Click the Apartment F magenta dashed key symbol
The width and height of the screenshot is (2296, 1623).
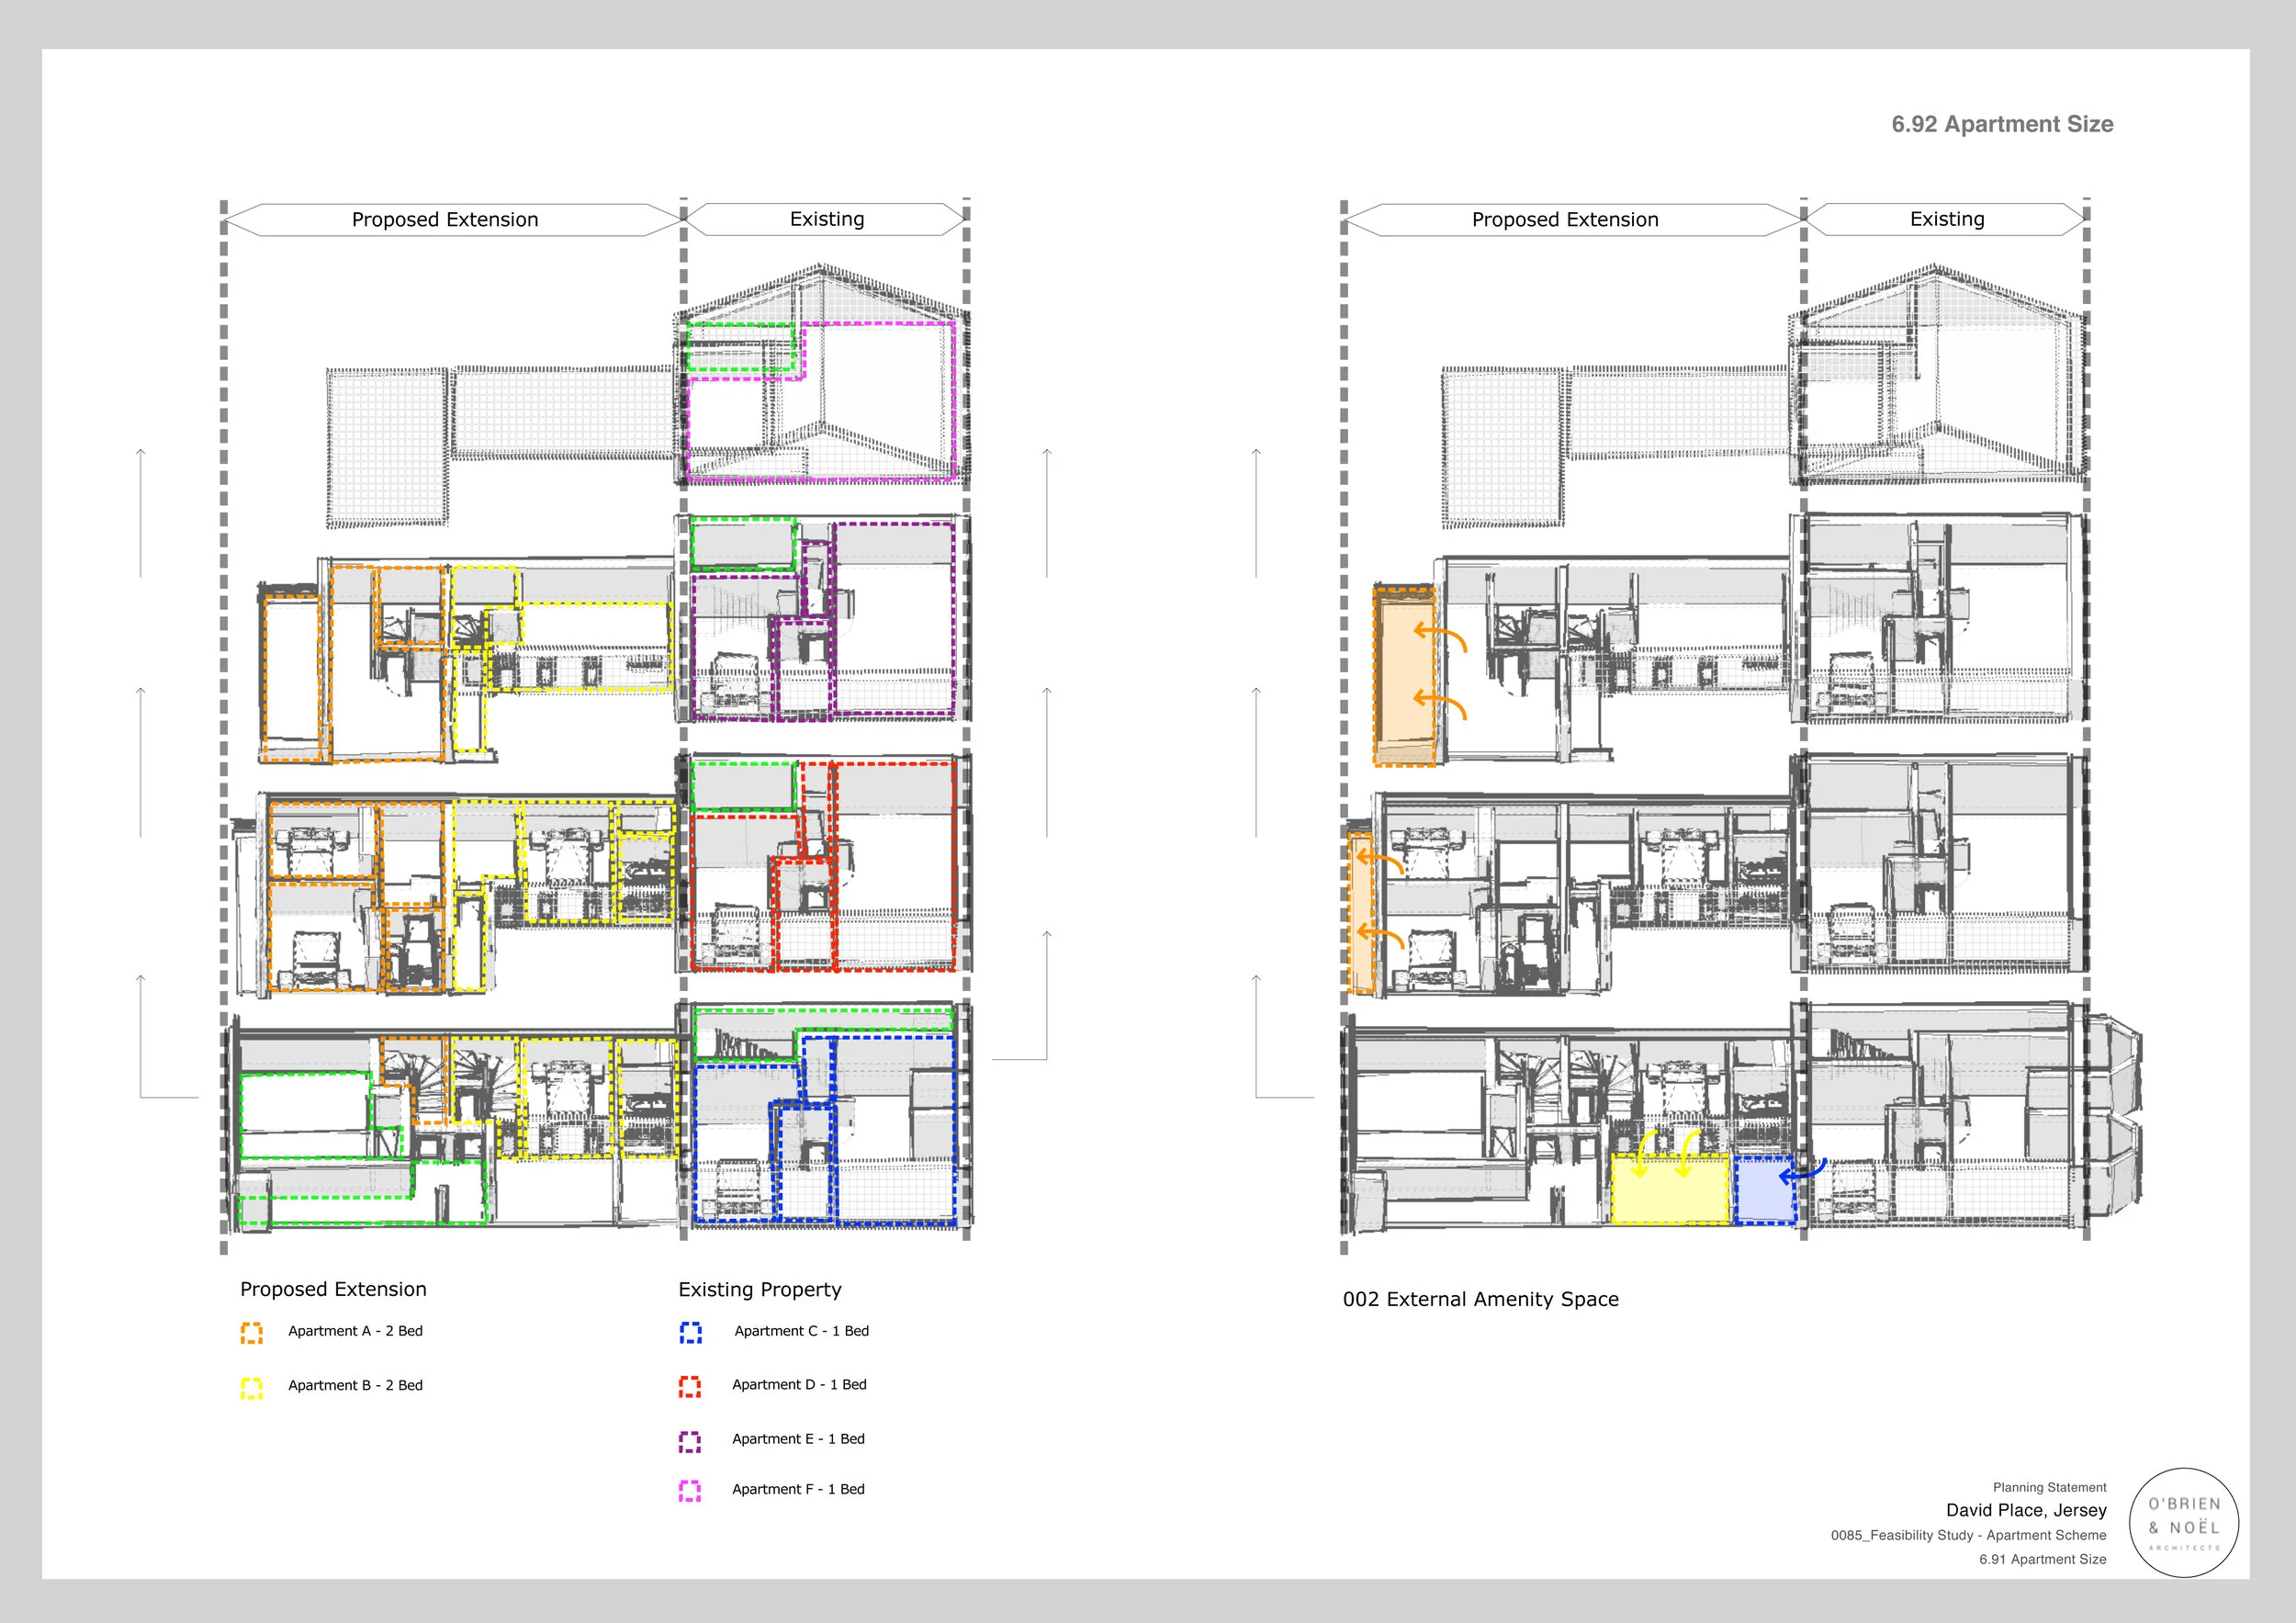point(689,1489)
